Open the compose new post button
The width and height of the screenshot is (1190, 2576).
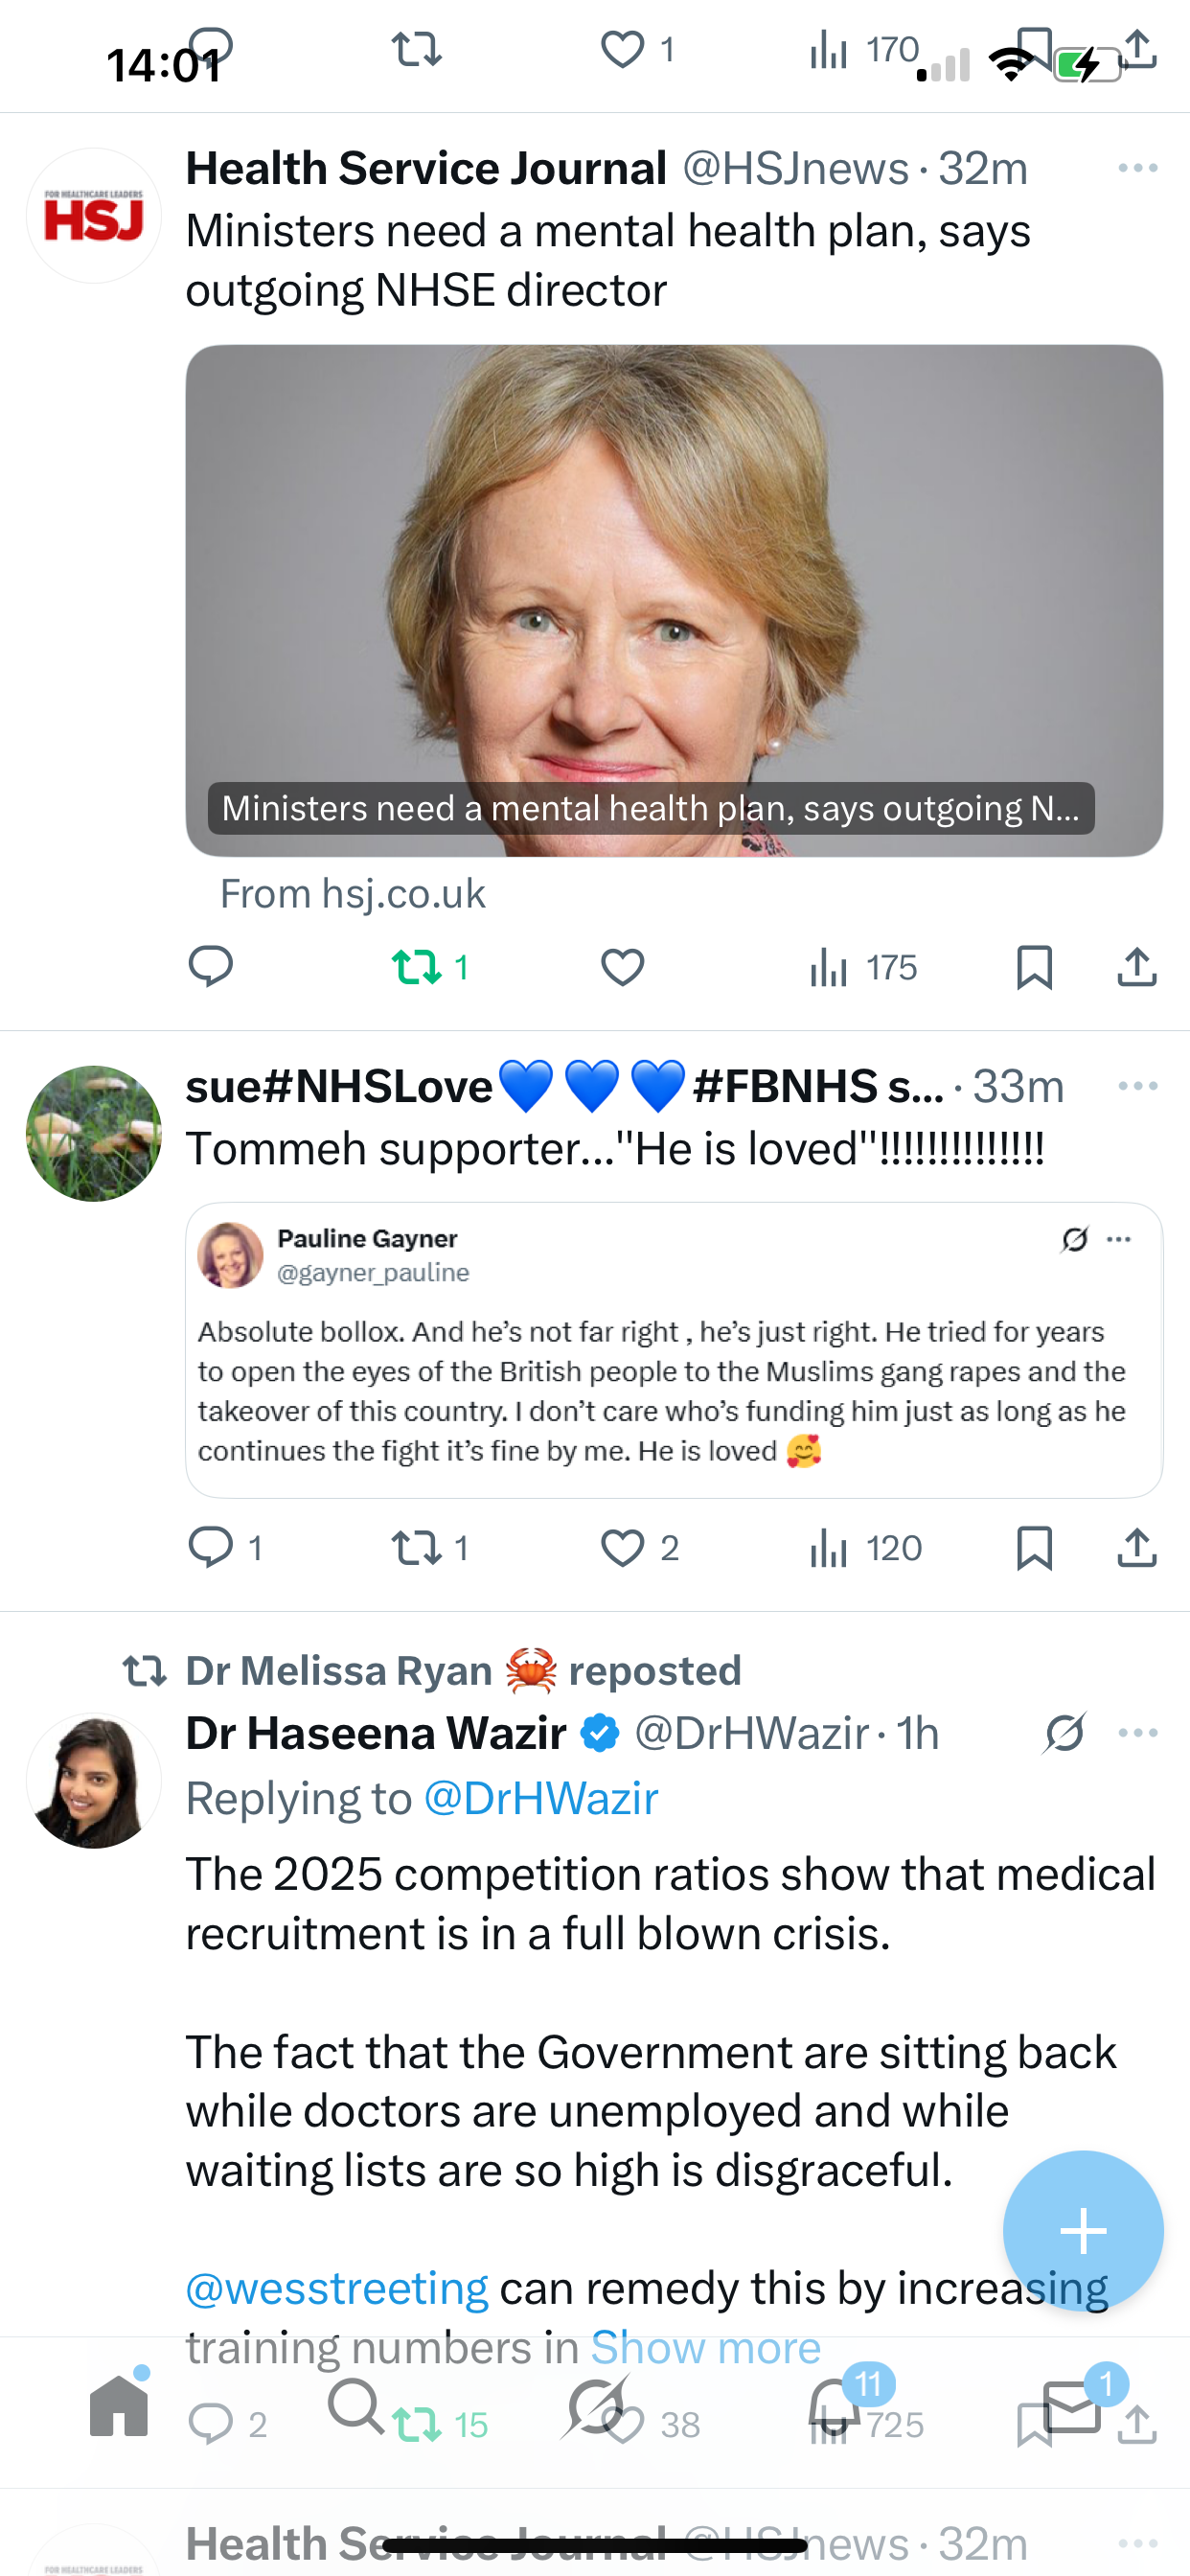point(1083,2231)
